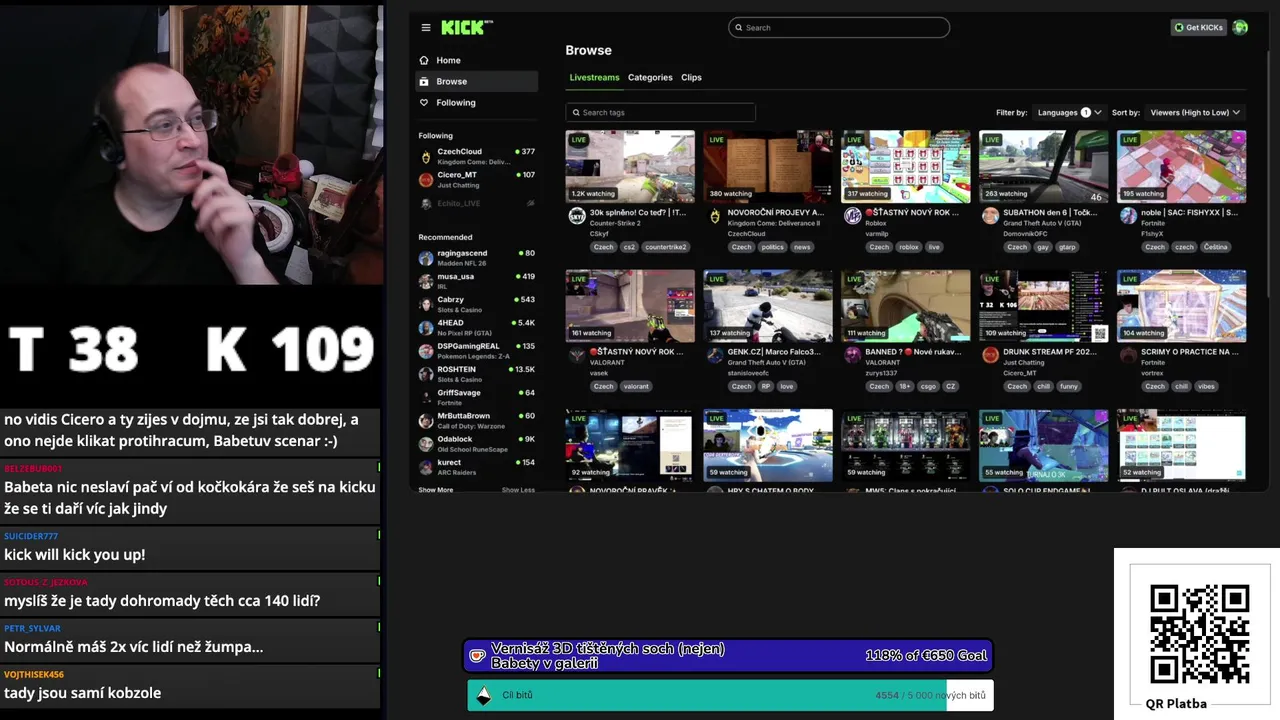Screen dimensions: 1280x720
Task: Click the Grand Theft Auto V (GTA) link under SUBATHON
Action: 1042,224
